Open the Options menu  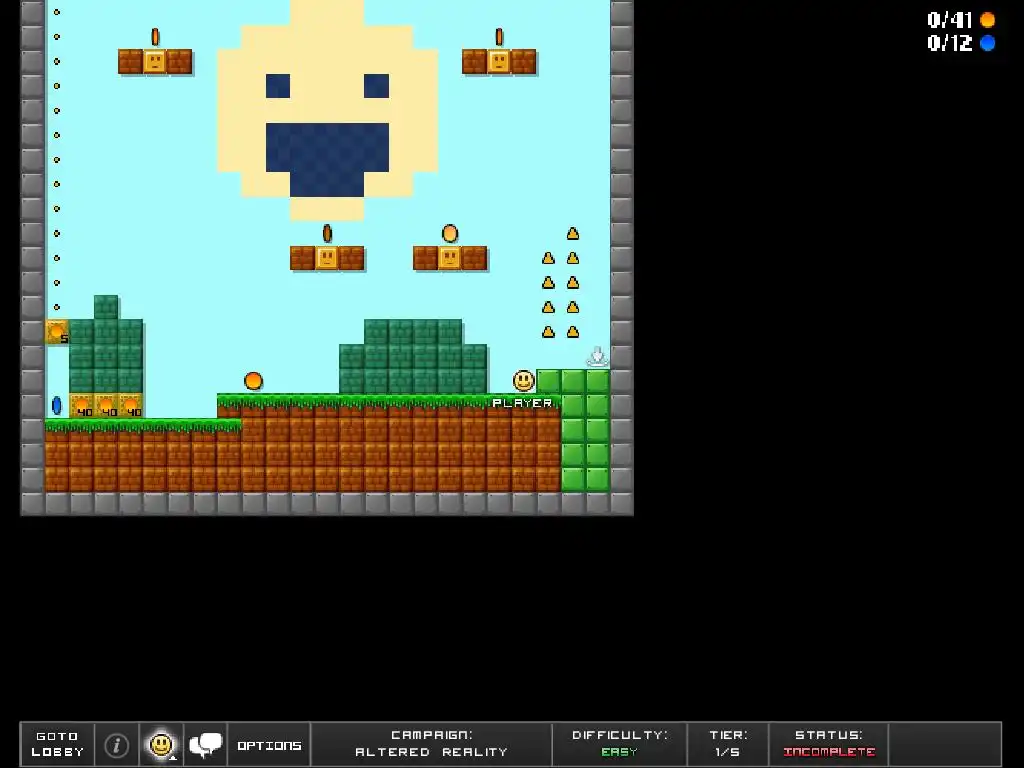[269, 745]
